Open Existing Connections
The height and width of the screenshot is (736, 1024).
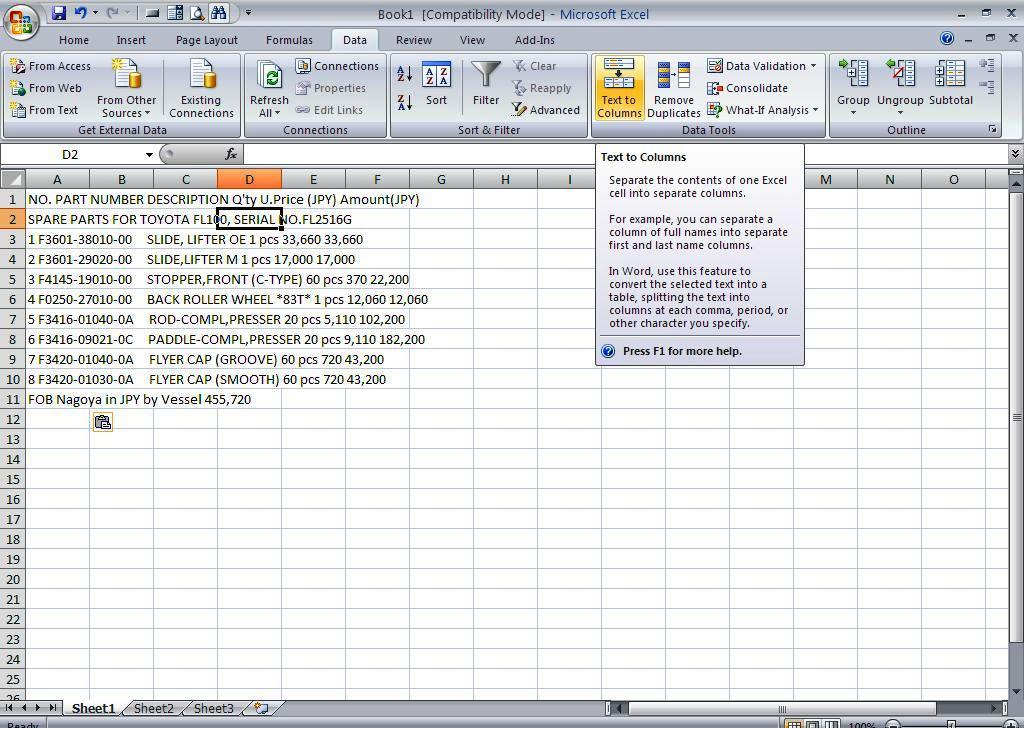tap(201, 89)
